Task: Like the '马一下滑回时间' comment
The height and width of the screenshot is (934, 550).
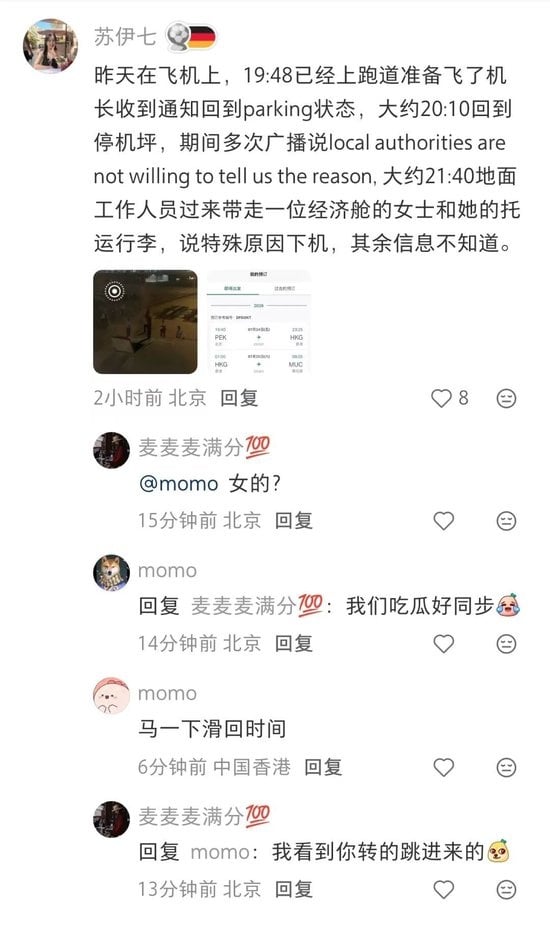Action: tap(443, 767)
